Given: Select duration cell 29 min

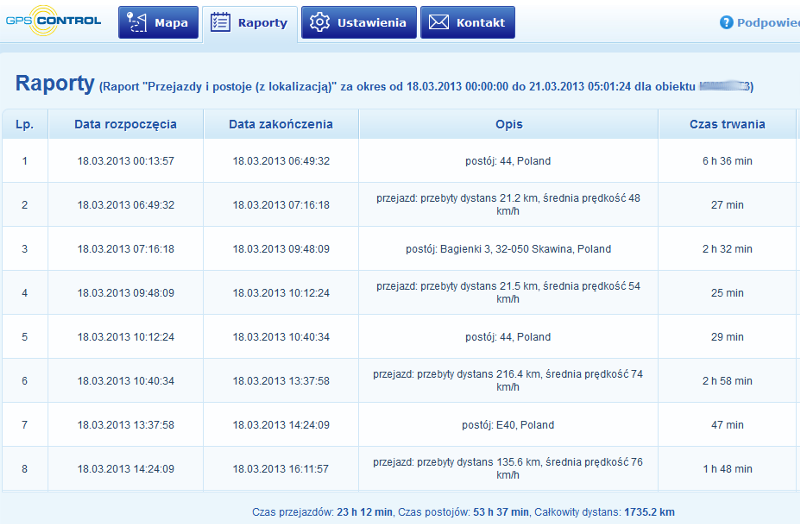Looking at the screenshot, I should pos(727,337).
